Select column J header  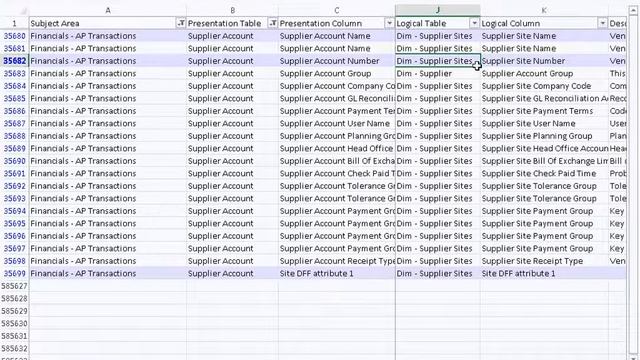(x=438, y=10)
